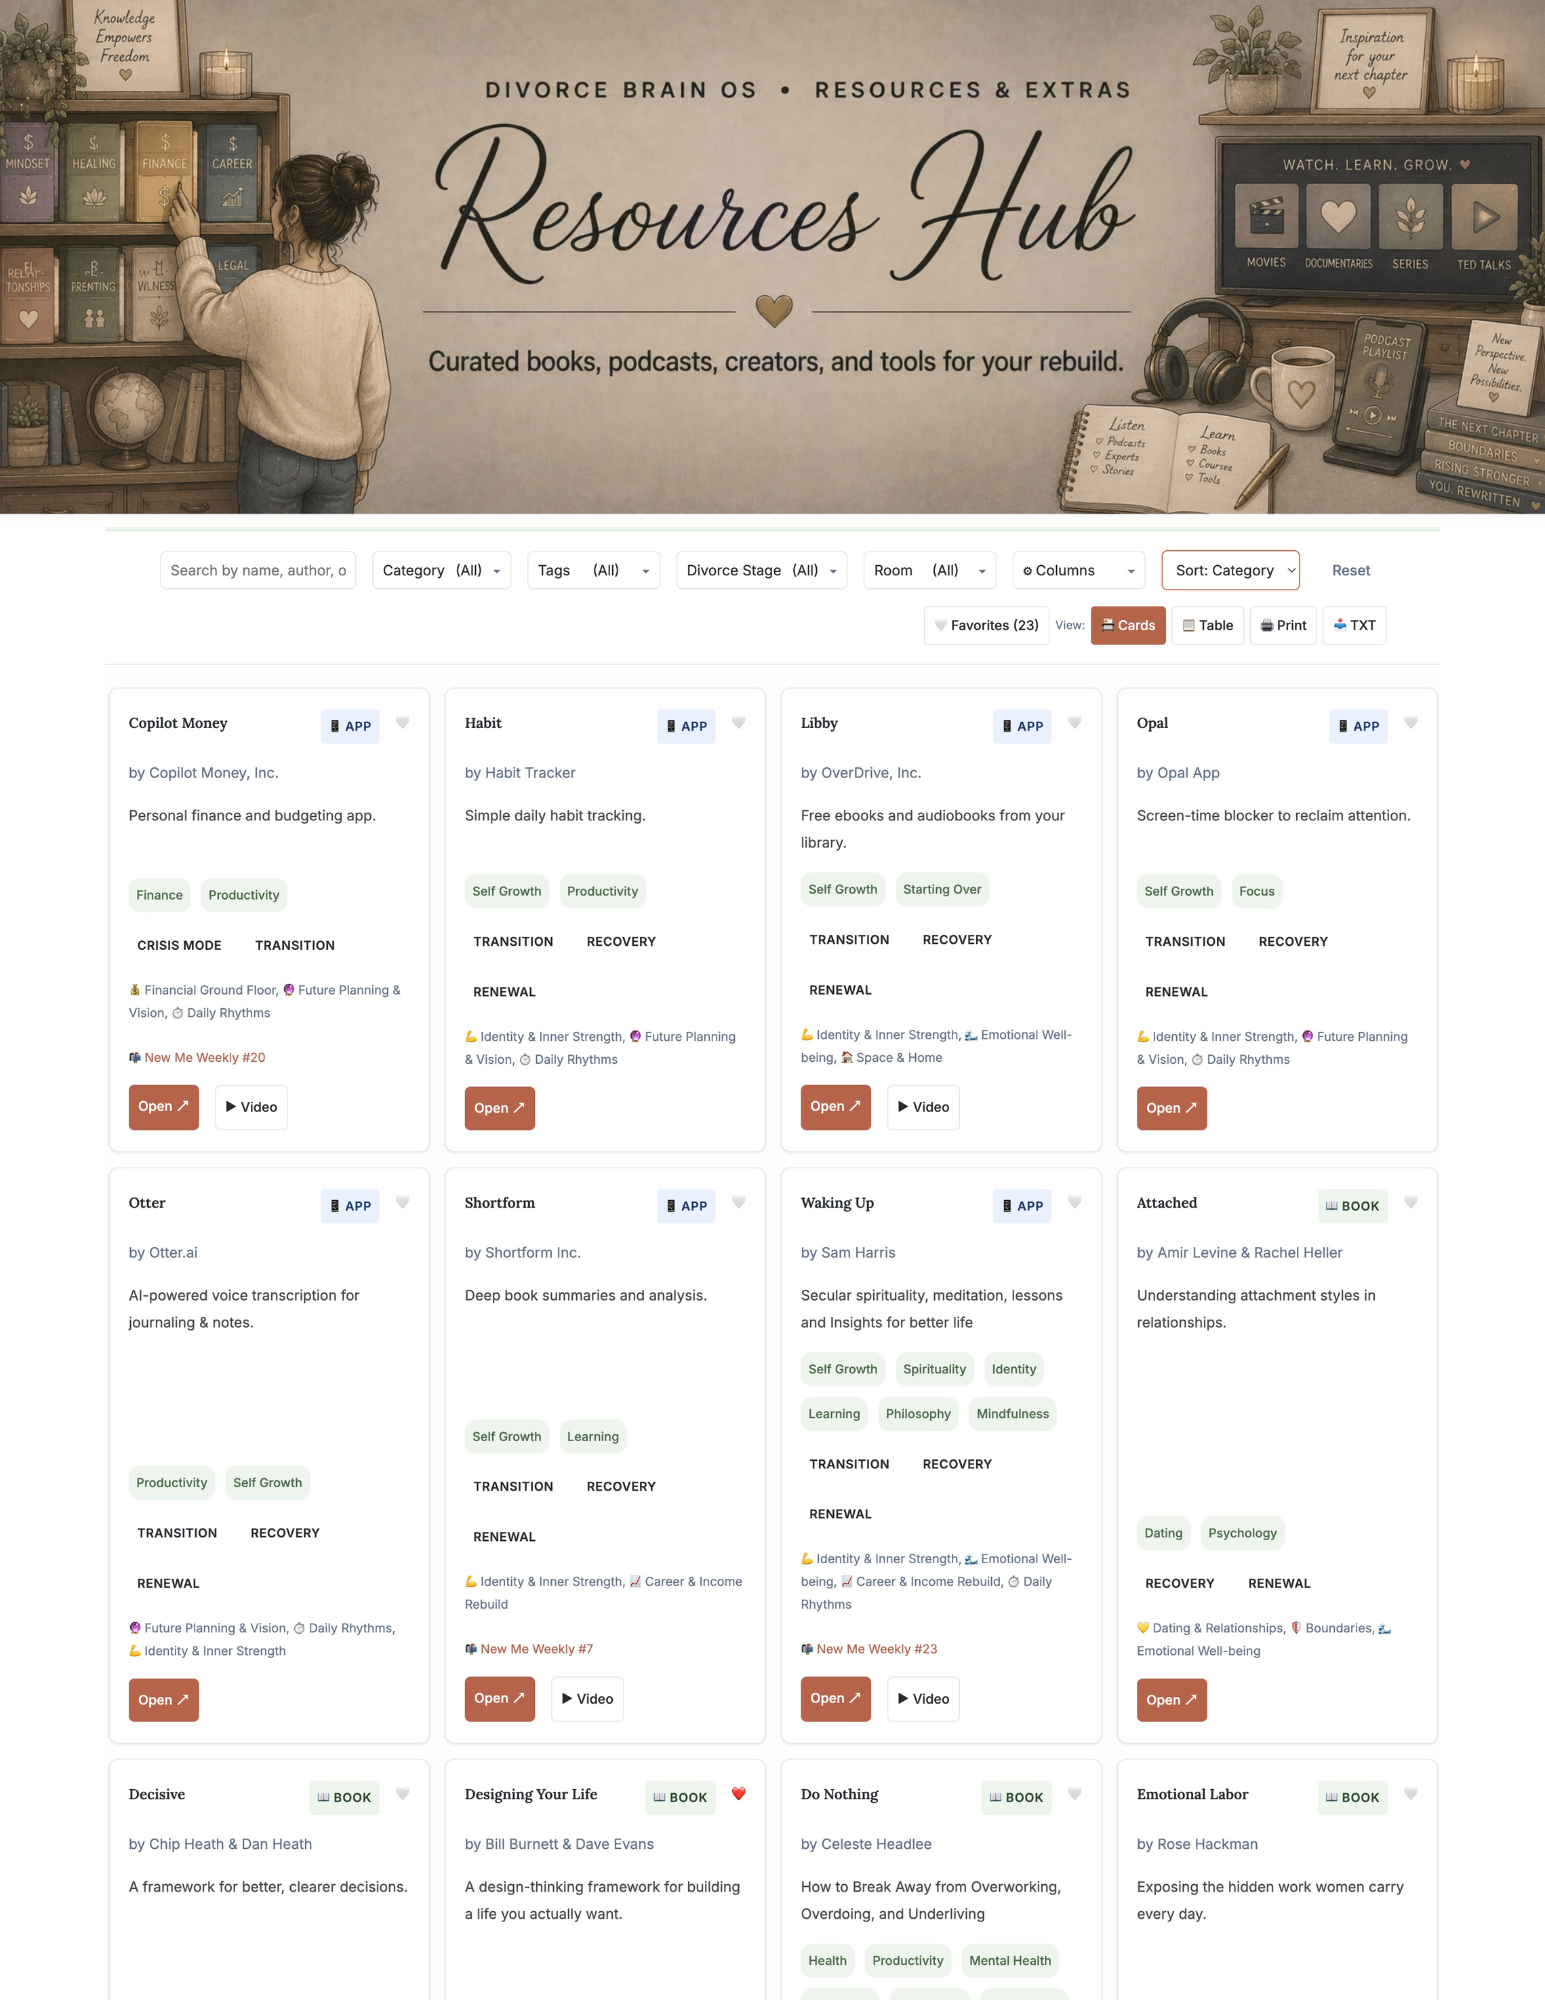This screenshot has width=1545, height=2000.
Task: Open the Columns dropdown
Action: point(1079,570)
